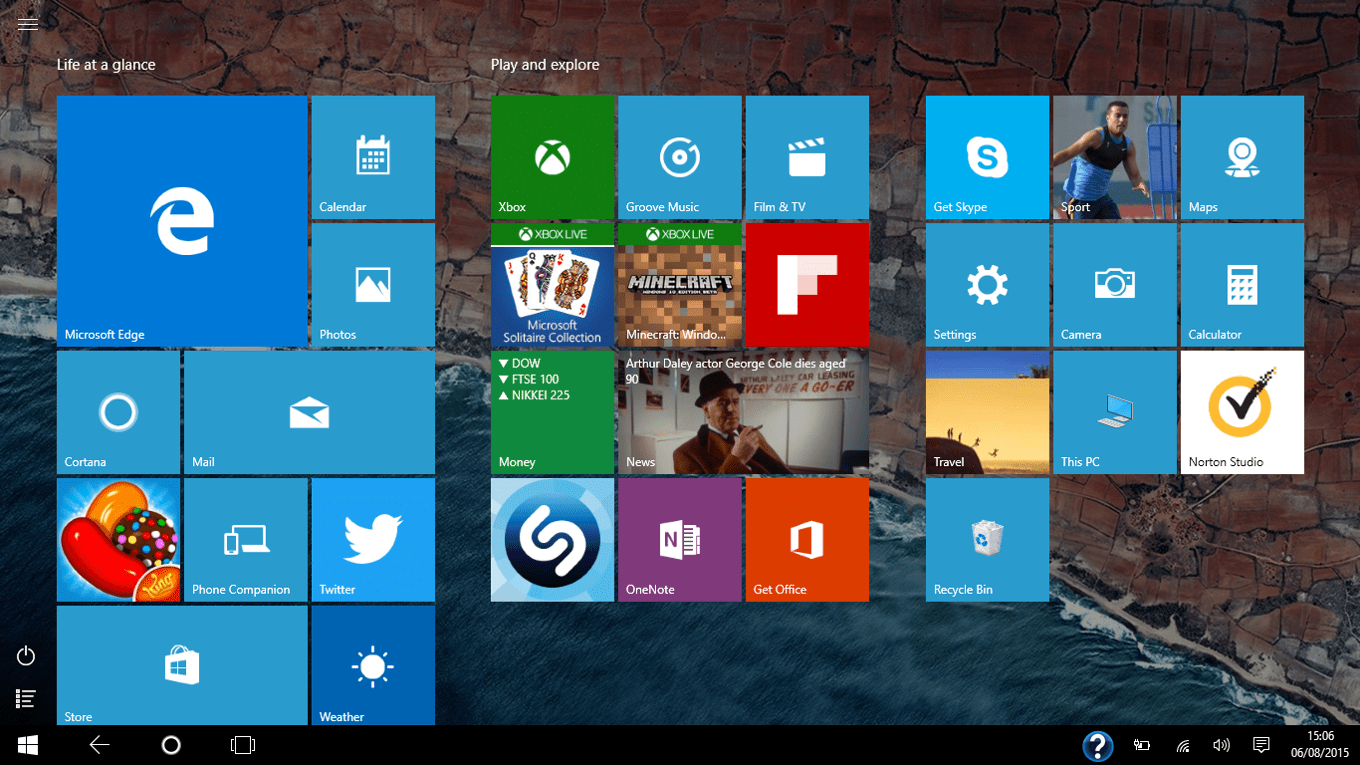Open the Calculator tile
The image size is (1360, 765).
(1242, 285)
